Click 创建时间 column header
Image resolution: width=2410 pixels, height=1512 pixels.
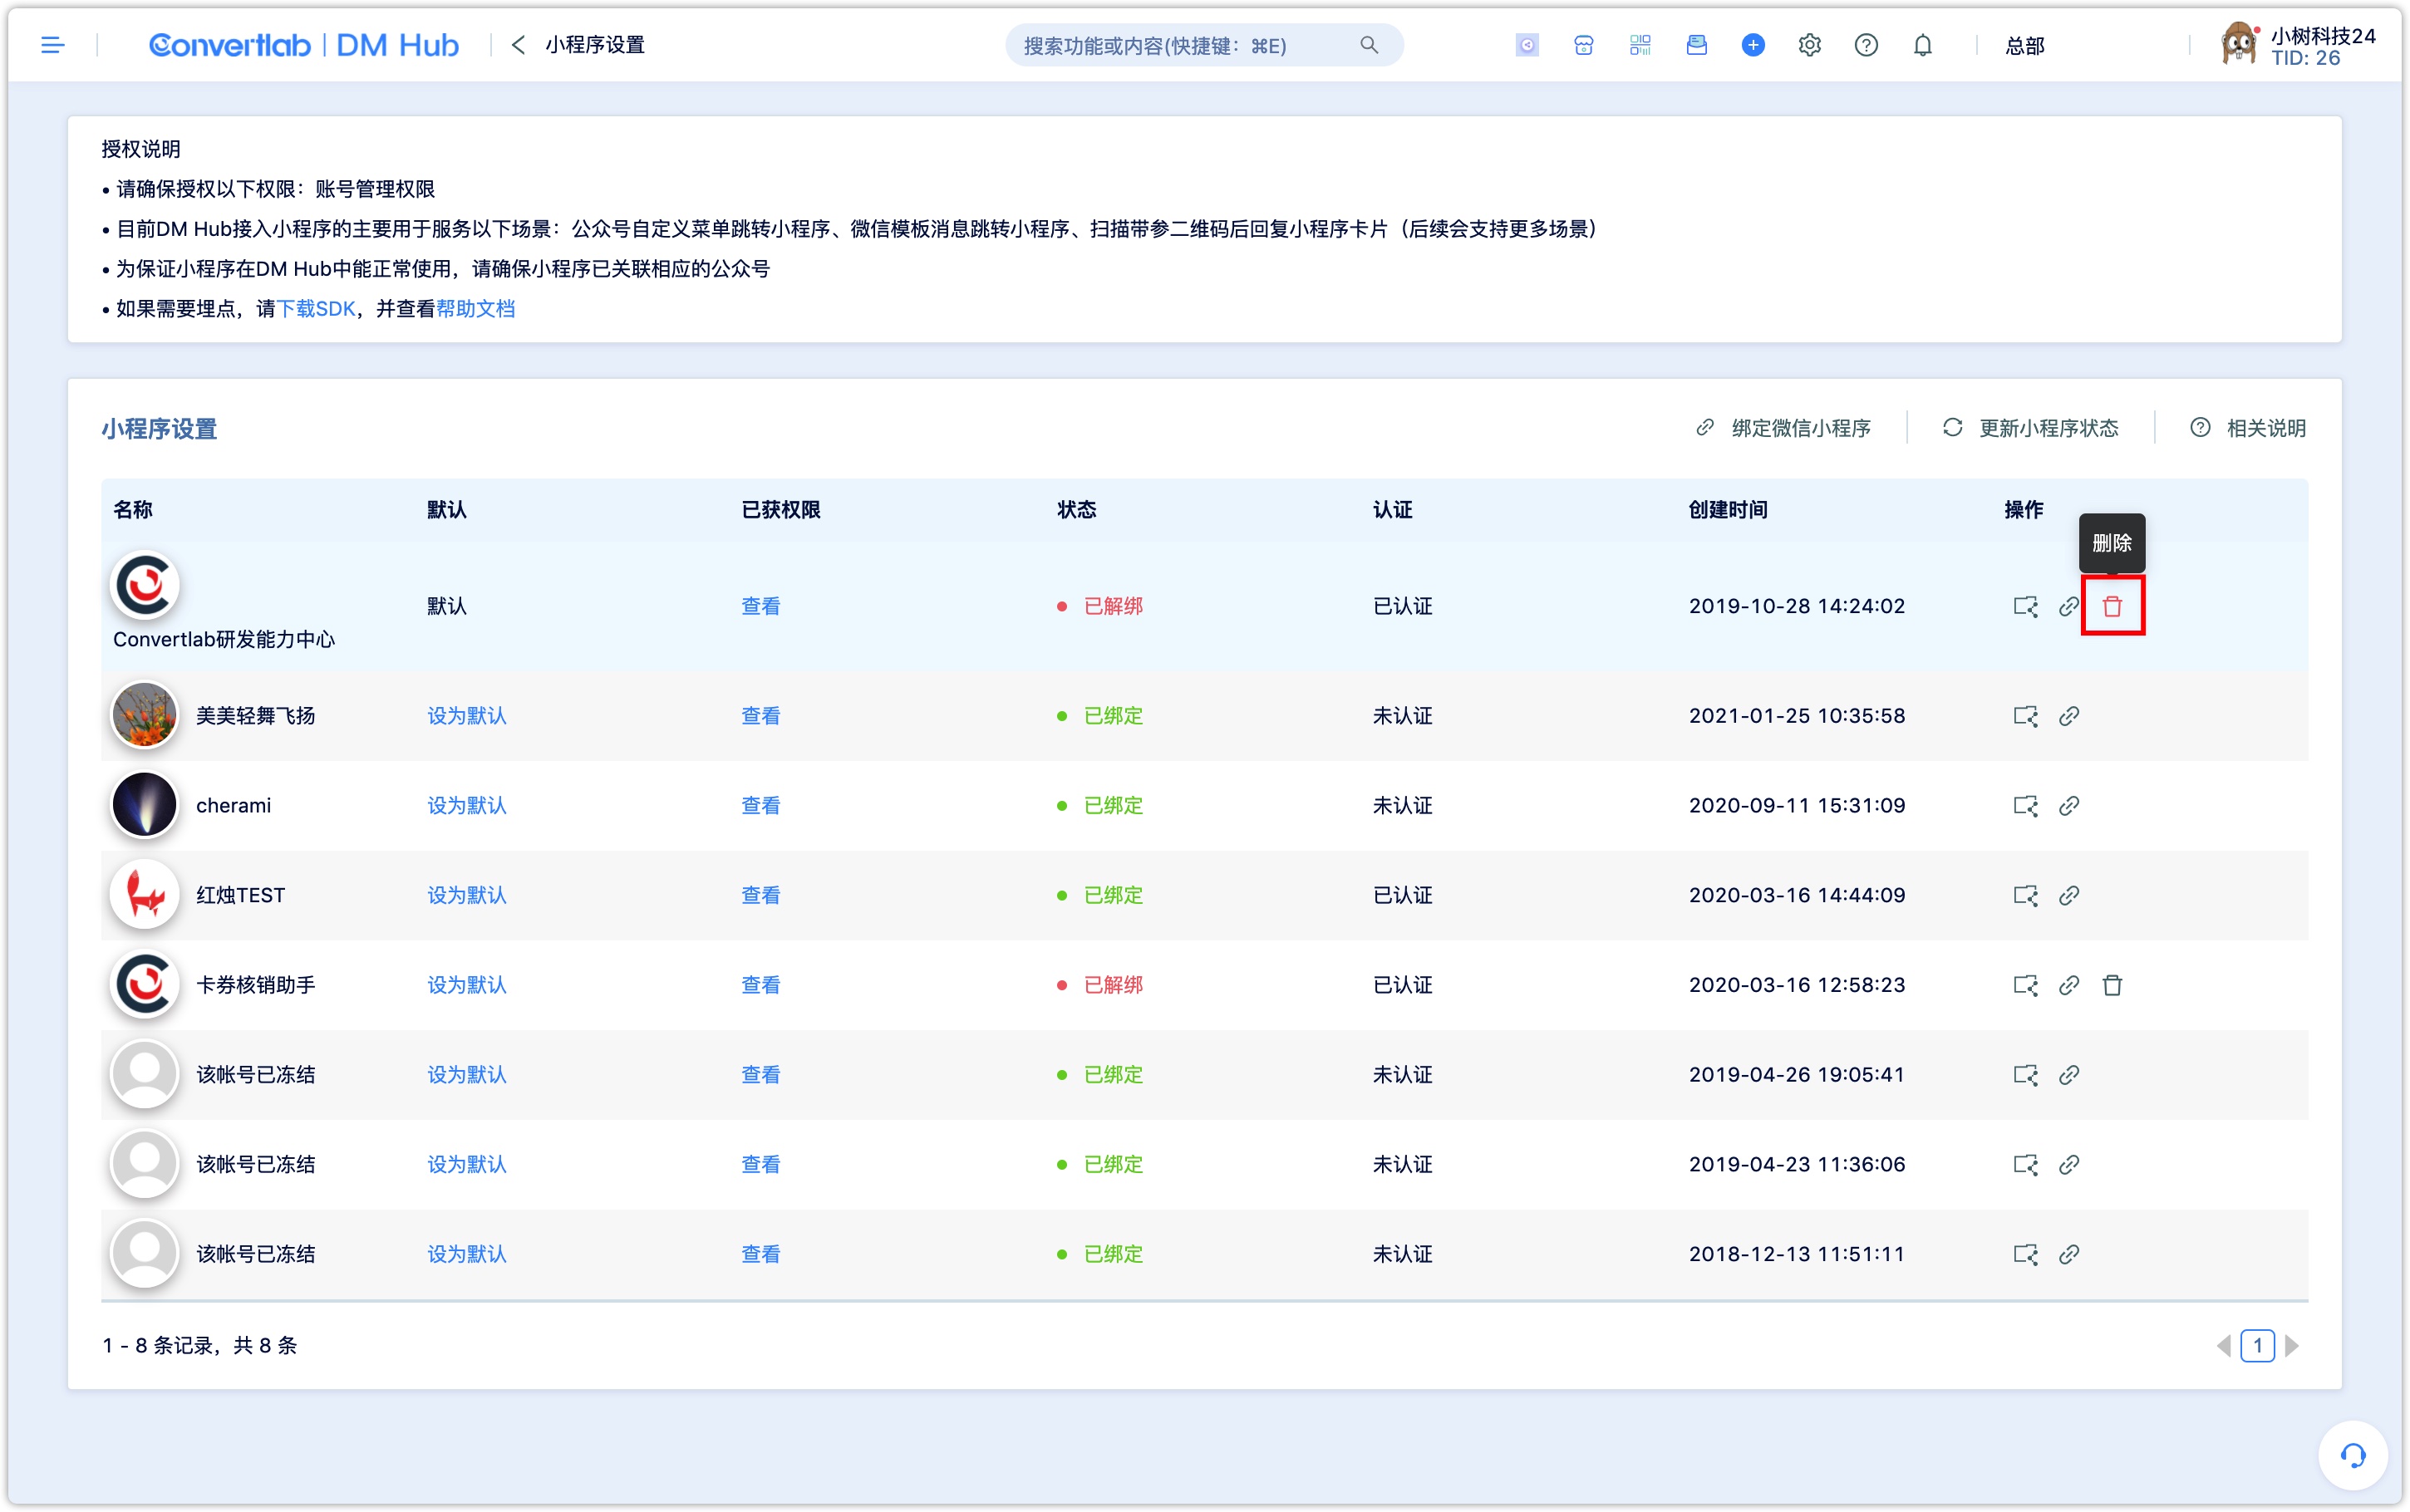[x=1728, y=510]
